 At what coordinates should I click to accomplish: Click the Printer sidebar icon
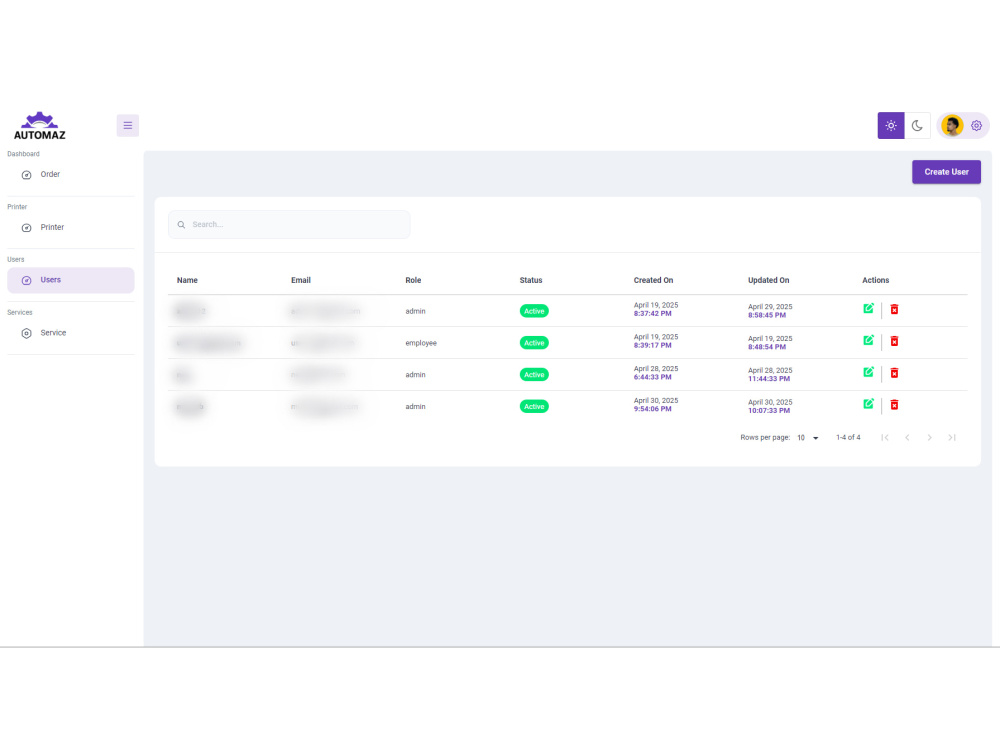pos(26,228)
